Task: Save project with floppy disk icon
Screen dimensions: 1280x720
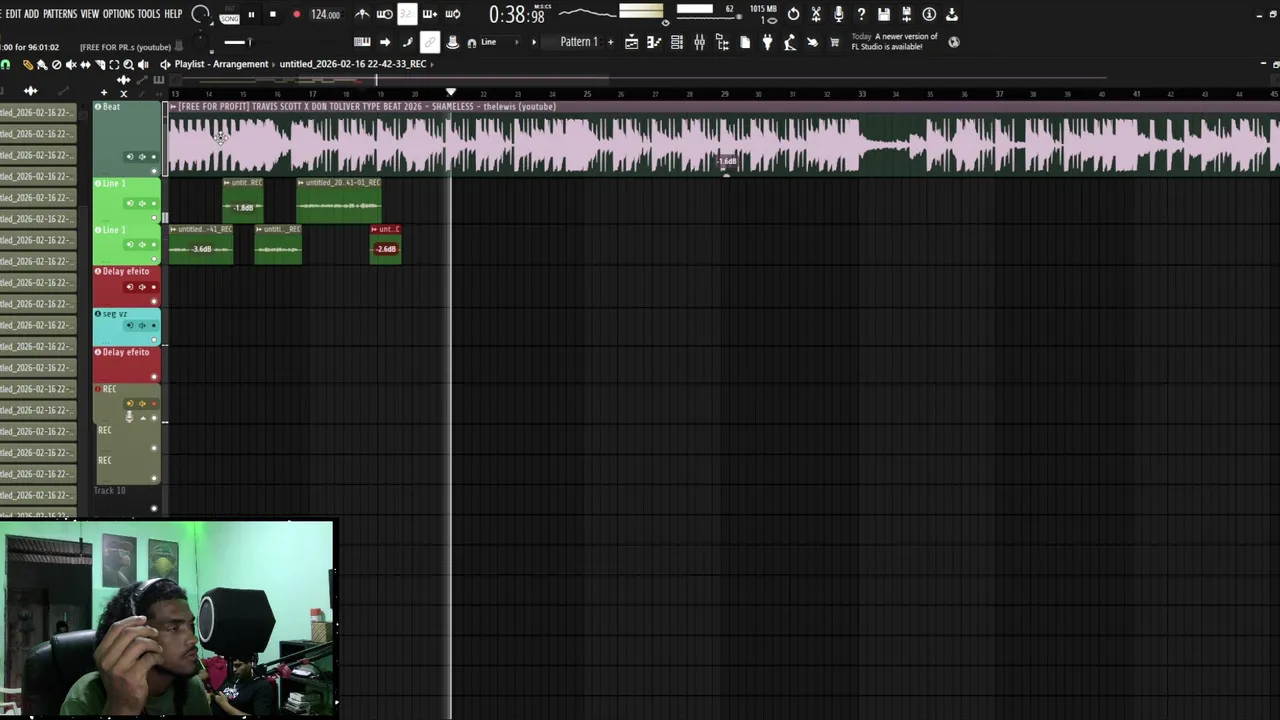Action: (884, 14)
